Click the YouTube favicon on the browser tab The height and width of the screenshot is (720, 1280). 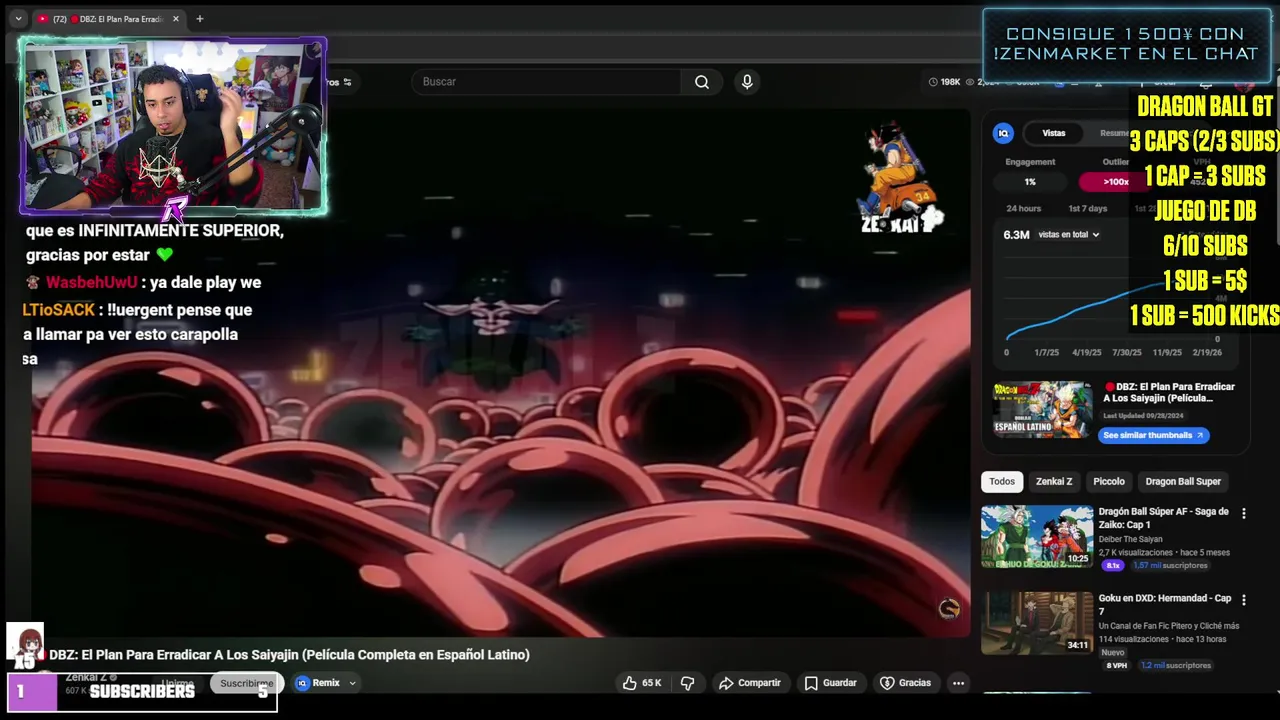pos(42,19)
